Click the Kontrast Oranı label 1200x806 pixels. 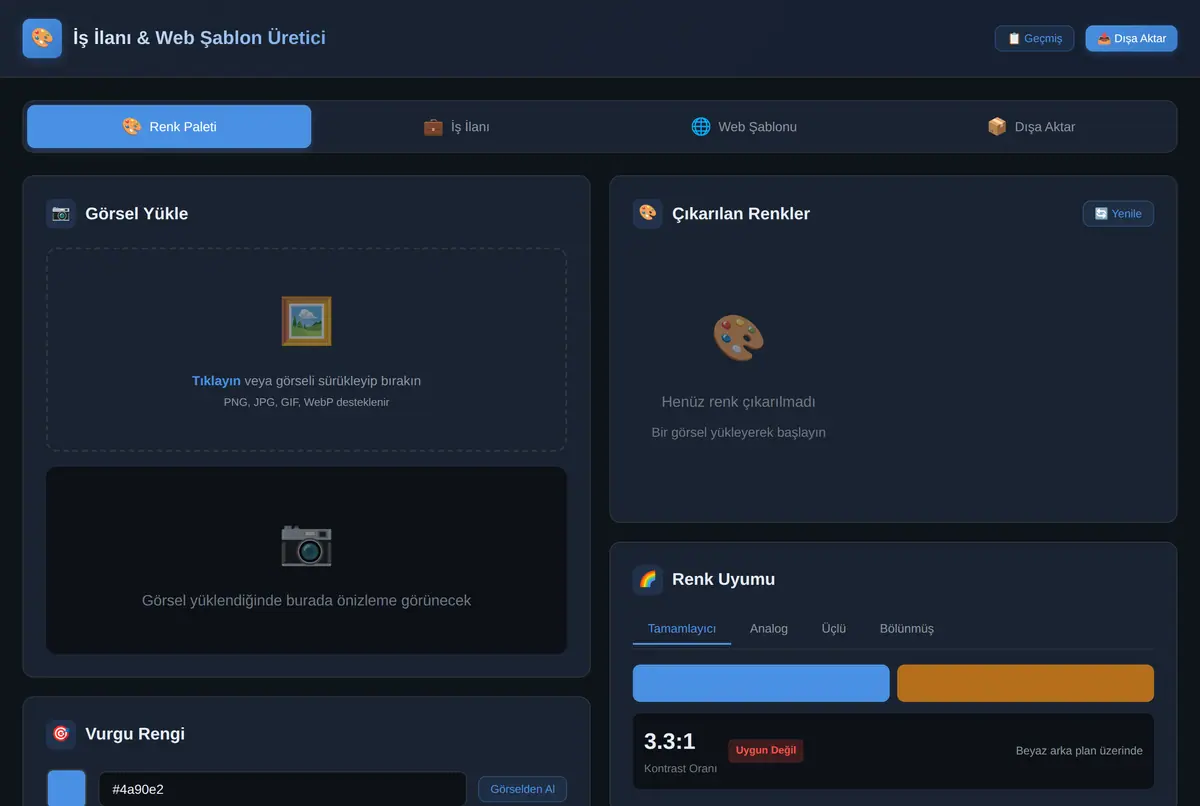coord(680,768)
